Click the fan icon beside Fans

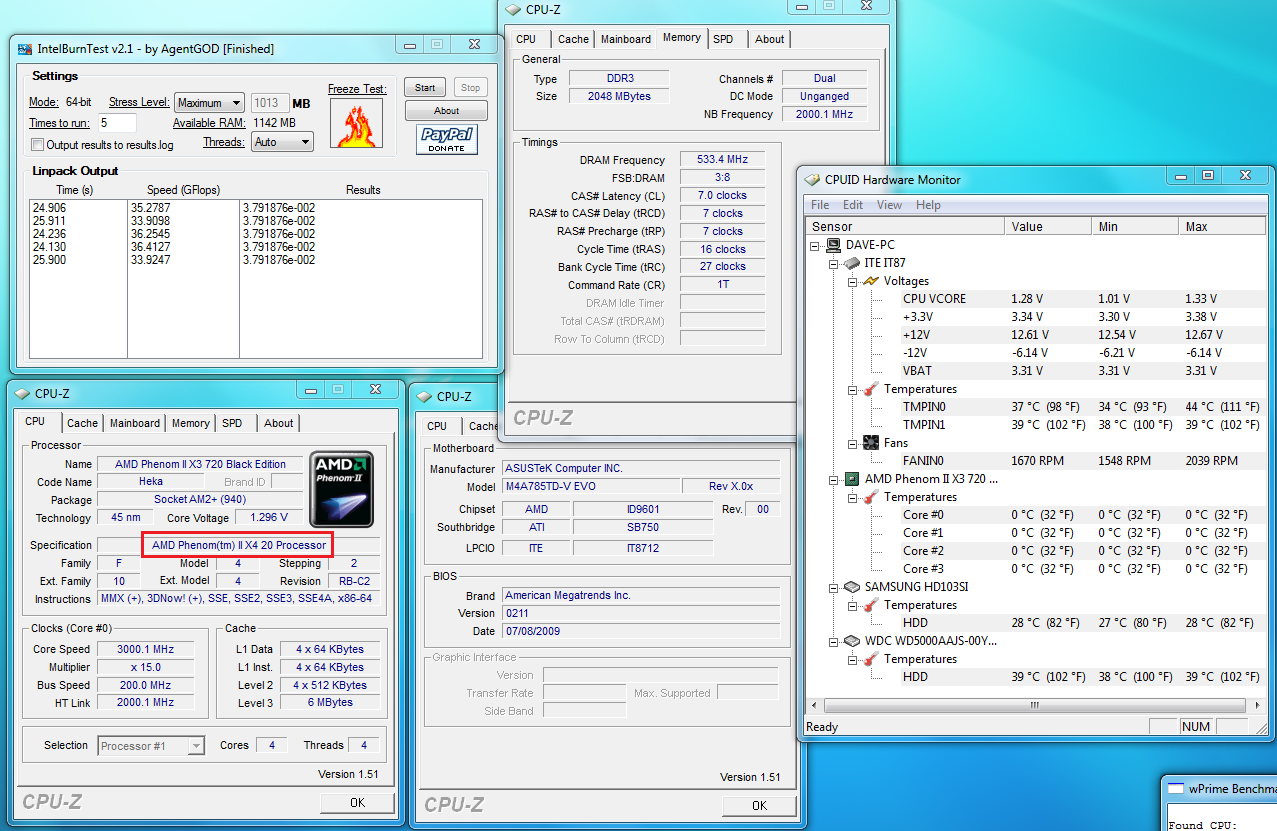pos(870,443)
